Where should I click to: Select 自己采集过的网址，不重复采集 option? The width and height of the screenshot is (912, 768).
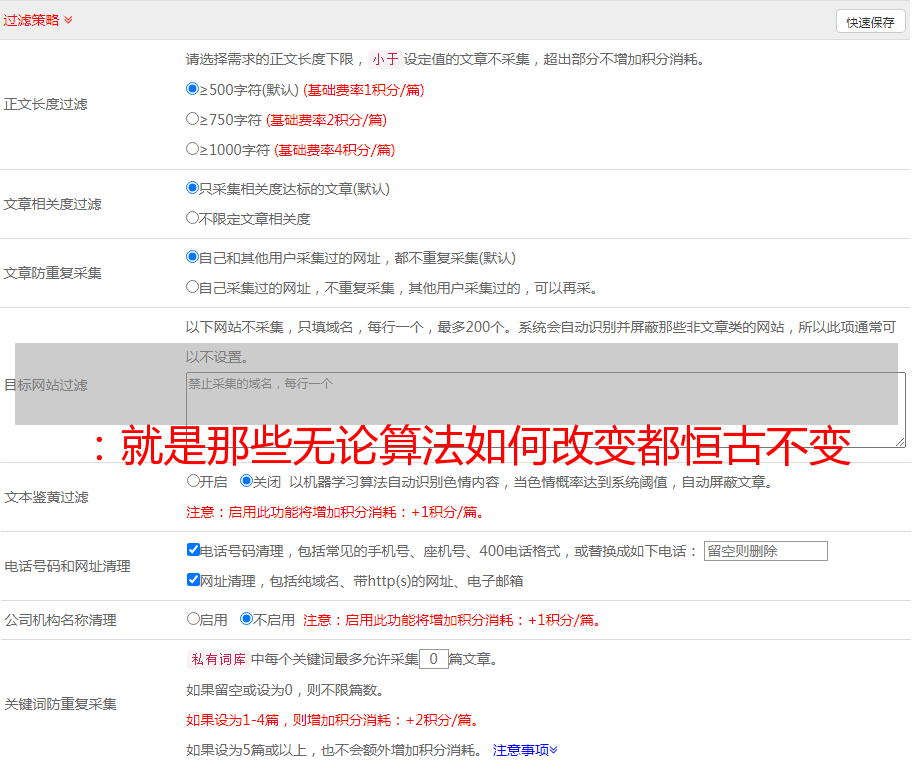(x=193, y=287)
